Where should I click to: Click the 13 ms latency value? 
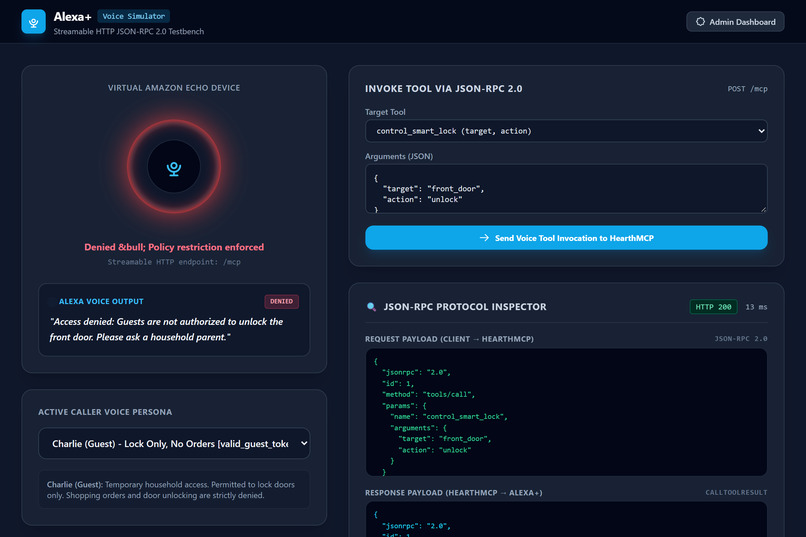click(x=756, y=307)
